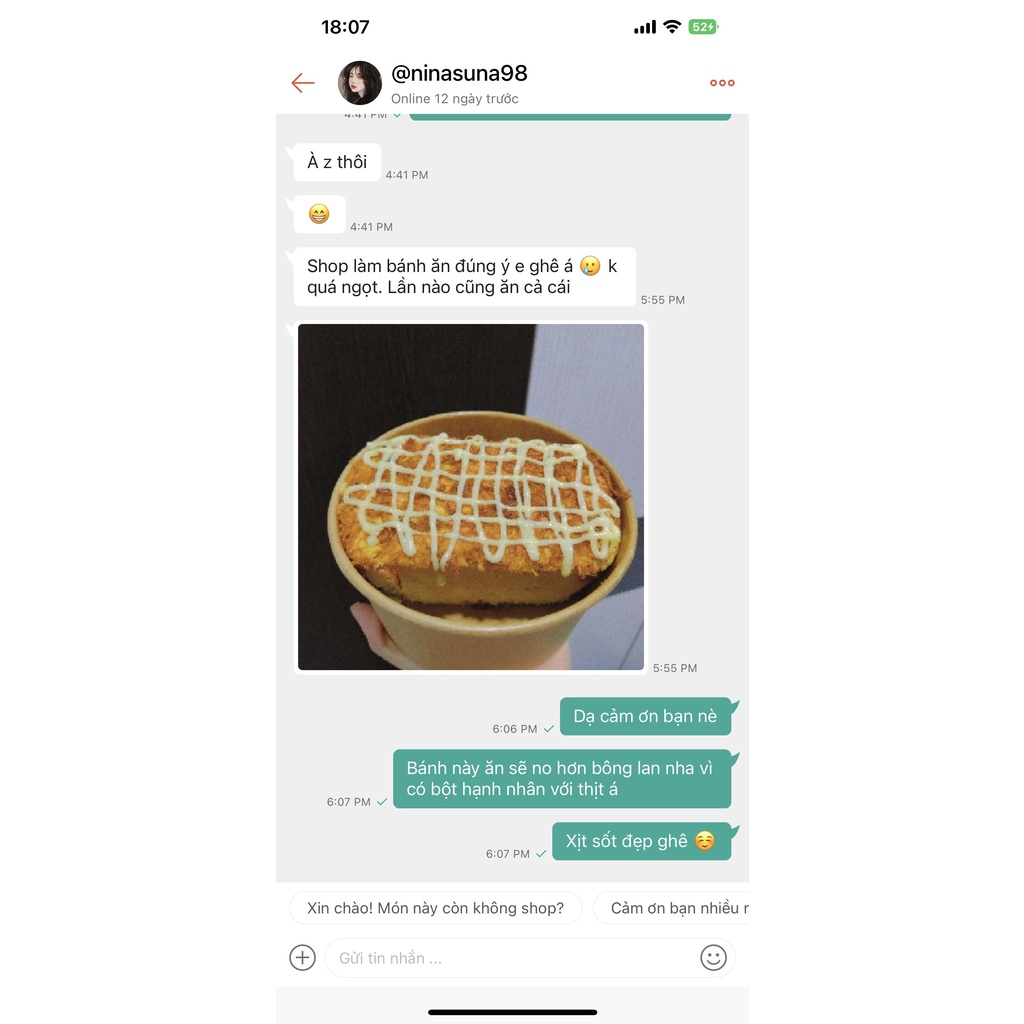Tap the 'À z thôi' message bubble
Screen dimensions: 1024x1024
[337, 162]
